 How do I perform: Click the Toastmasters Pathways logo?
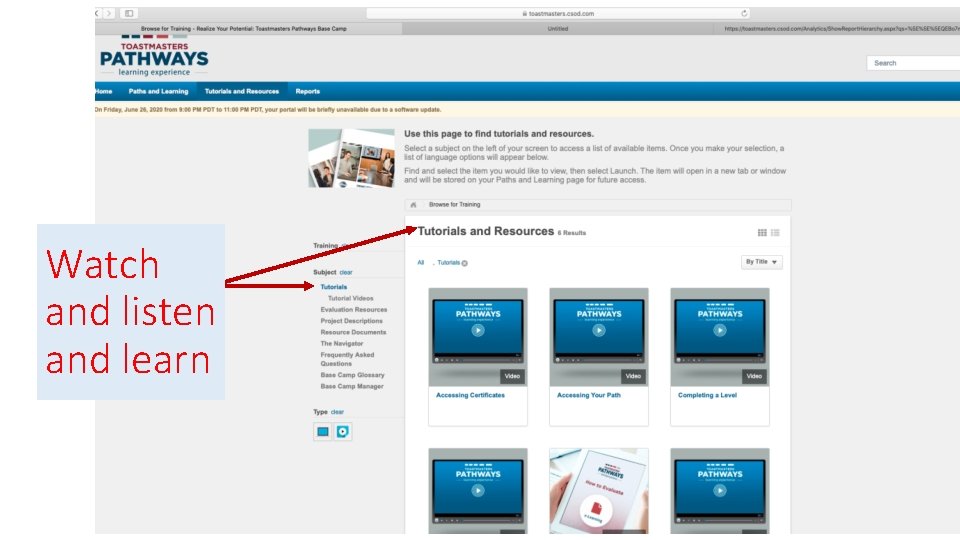click(154, 57)
